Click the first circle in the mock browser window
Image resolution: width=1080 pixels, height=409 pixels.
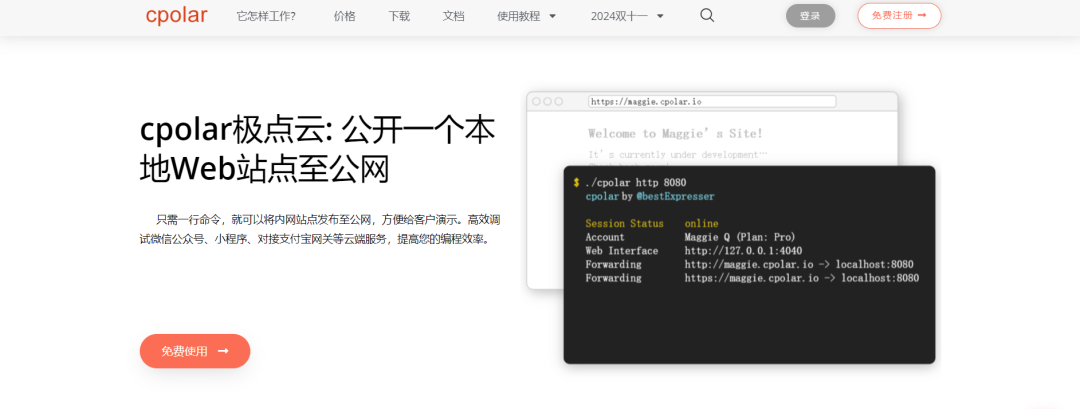[536, 101]
